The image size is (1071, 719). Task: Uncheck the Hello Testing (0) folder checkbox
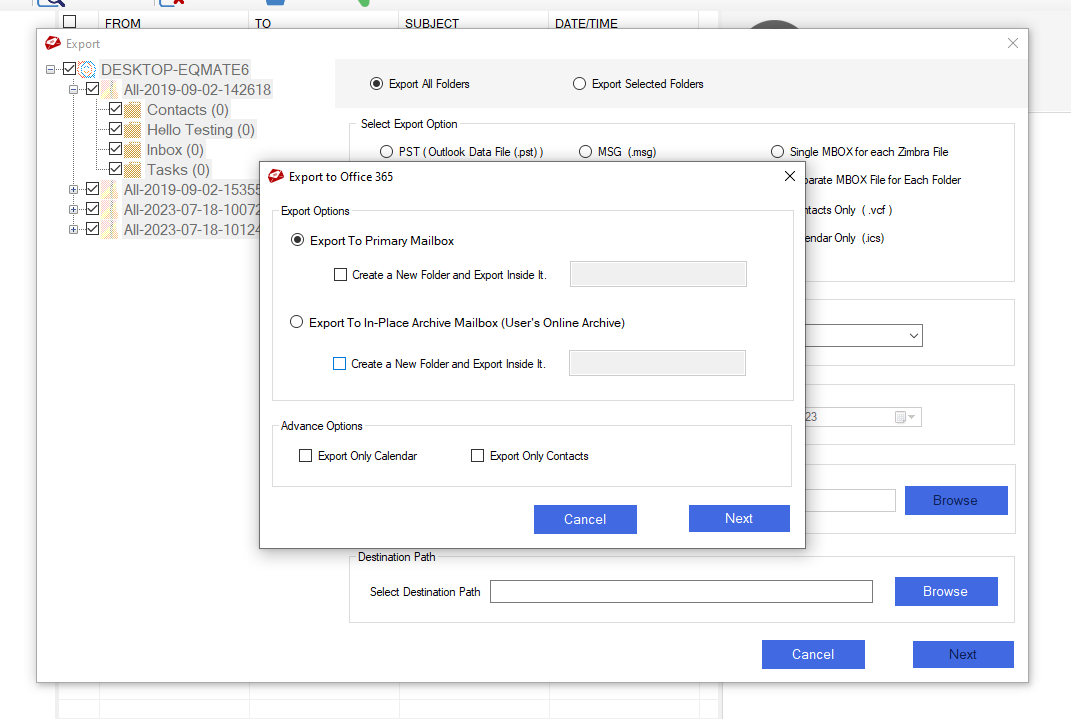[x=115, y=129]
